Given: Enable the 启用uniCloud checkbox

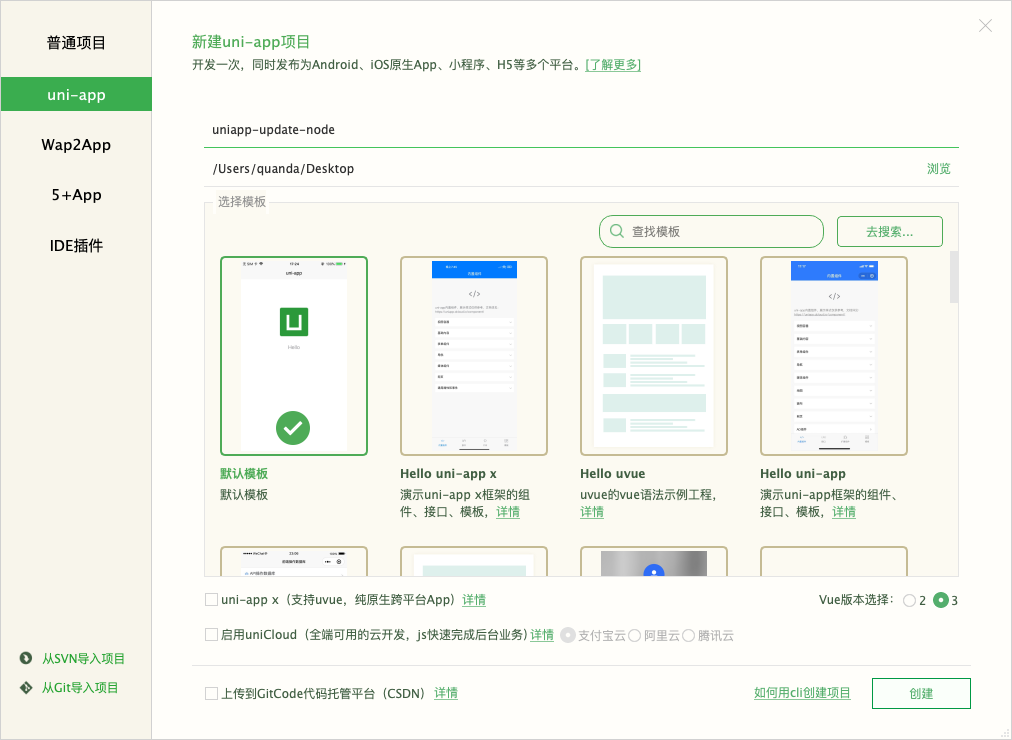Looking at the screenshot, I should coord(211,635).
